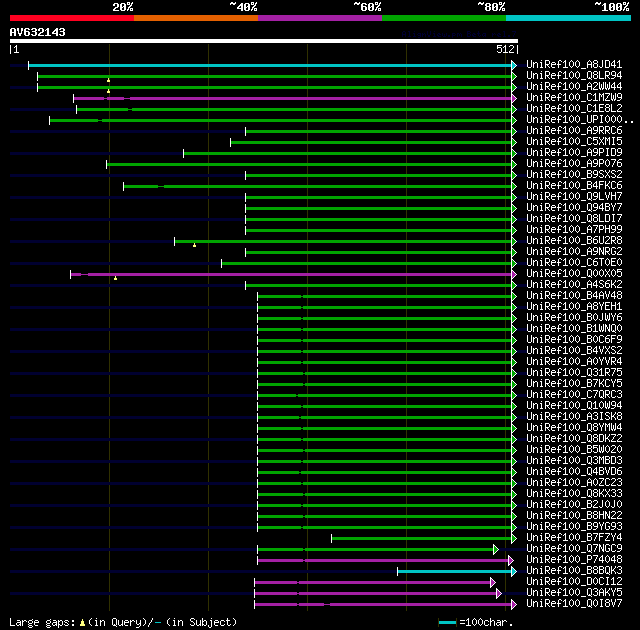Screen dimensions: 640x630
Task: Select UniRef100_B0JWY6 label
Action: click(574, 318)
